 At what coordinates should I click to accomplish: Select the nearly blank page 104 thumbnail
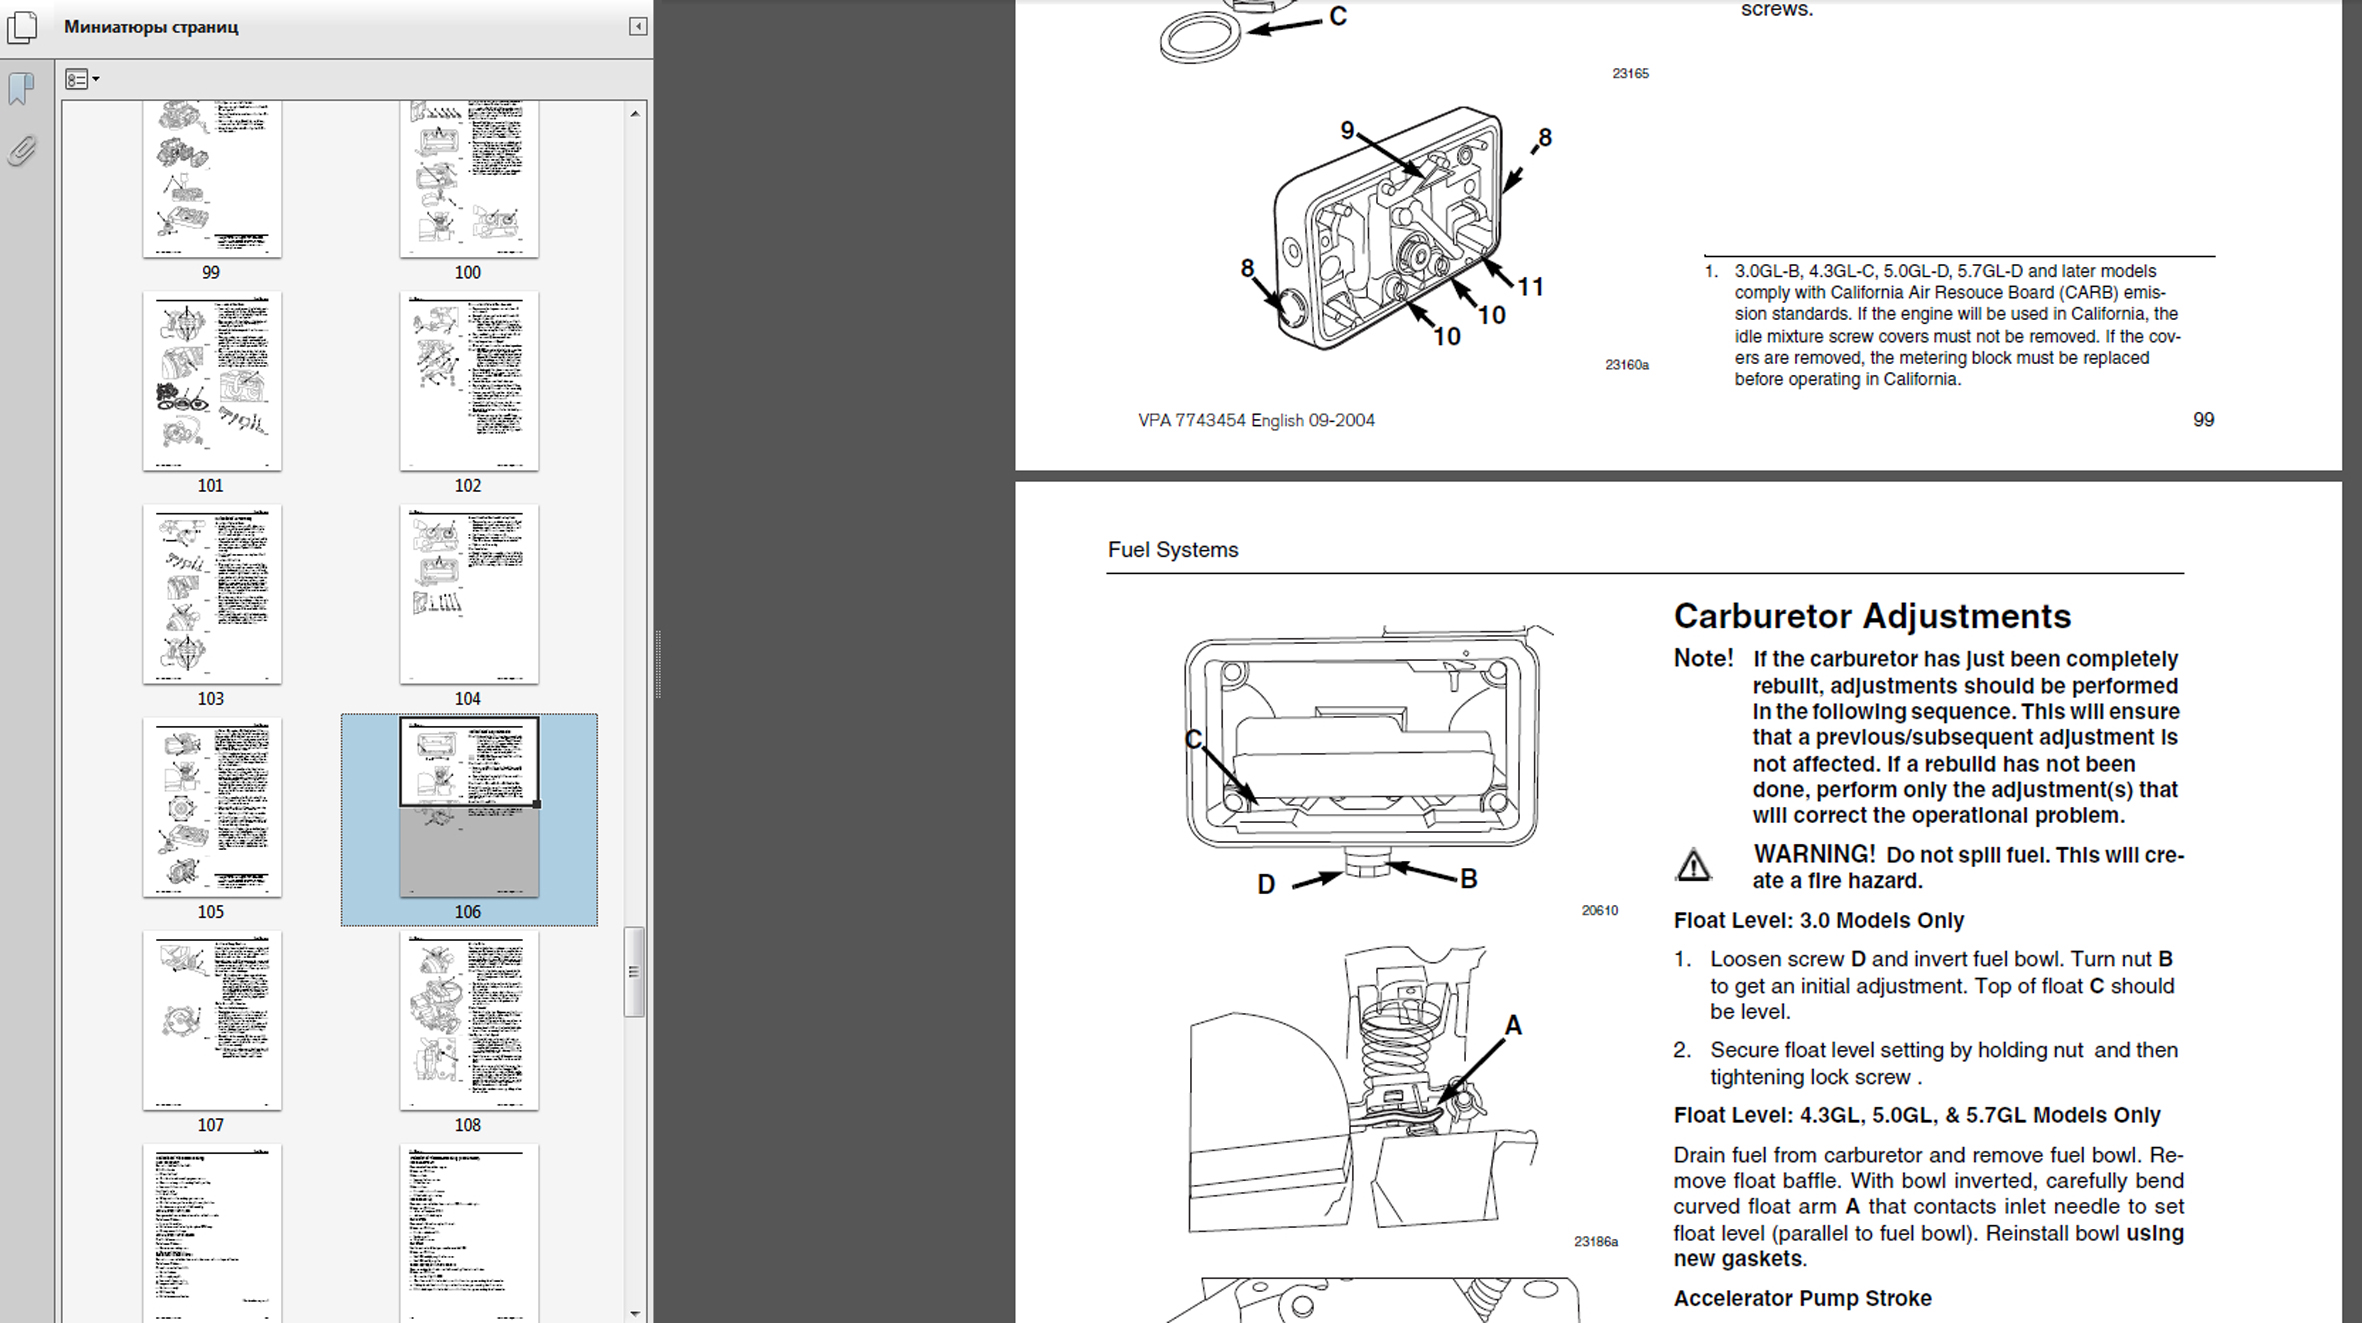tap(469, 594)
